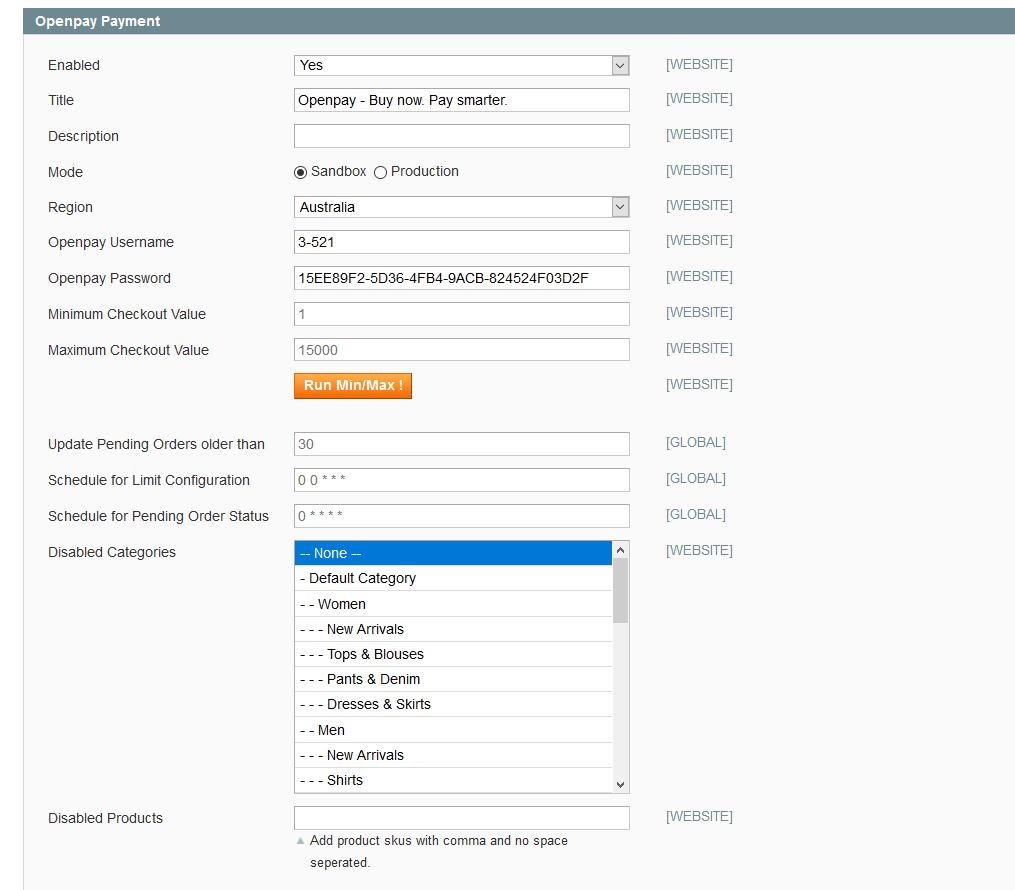Select -- None -- in Disabled Categories

[x=452, y=553]
